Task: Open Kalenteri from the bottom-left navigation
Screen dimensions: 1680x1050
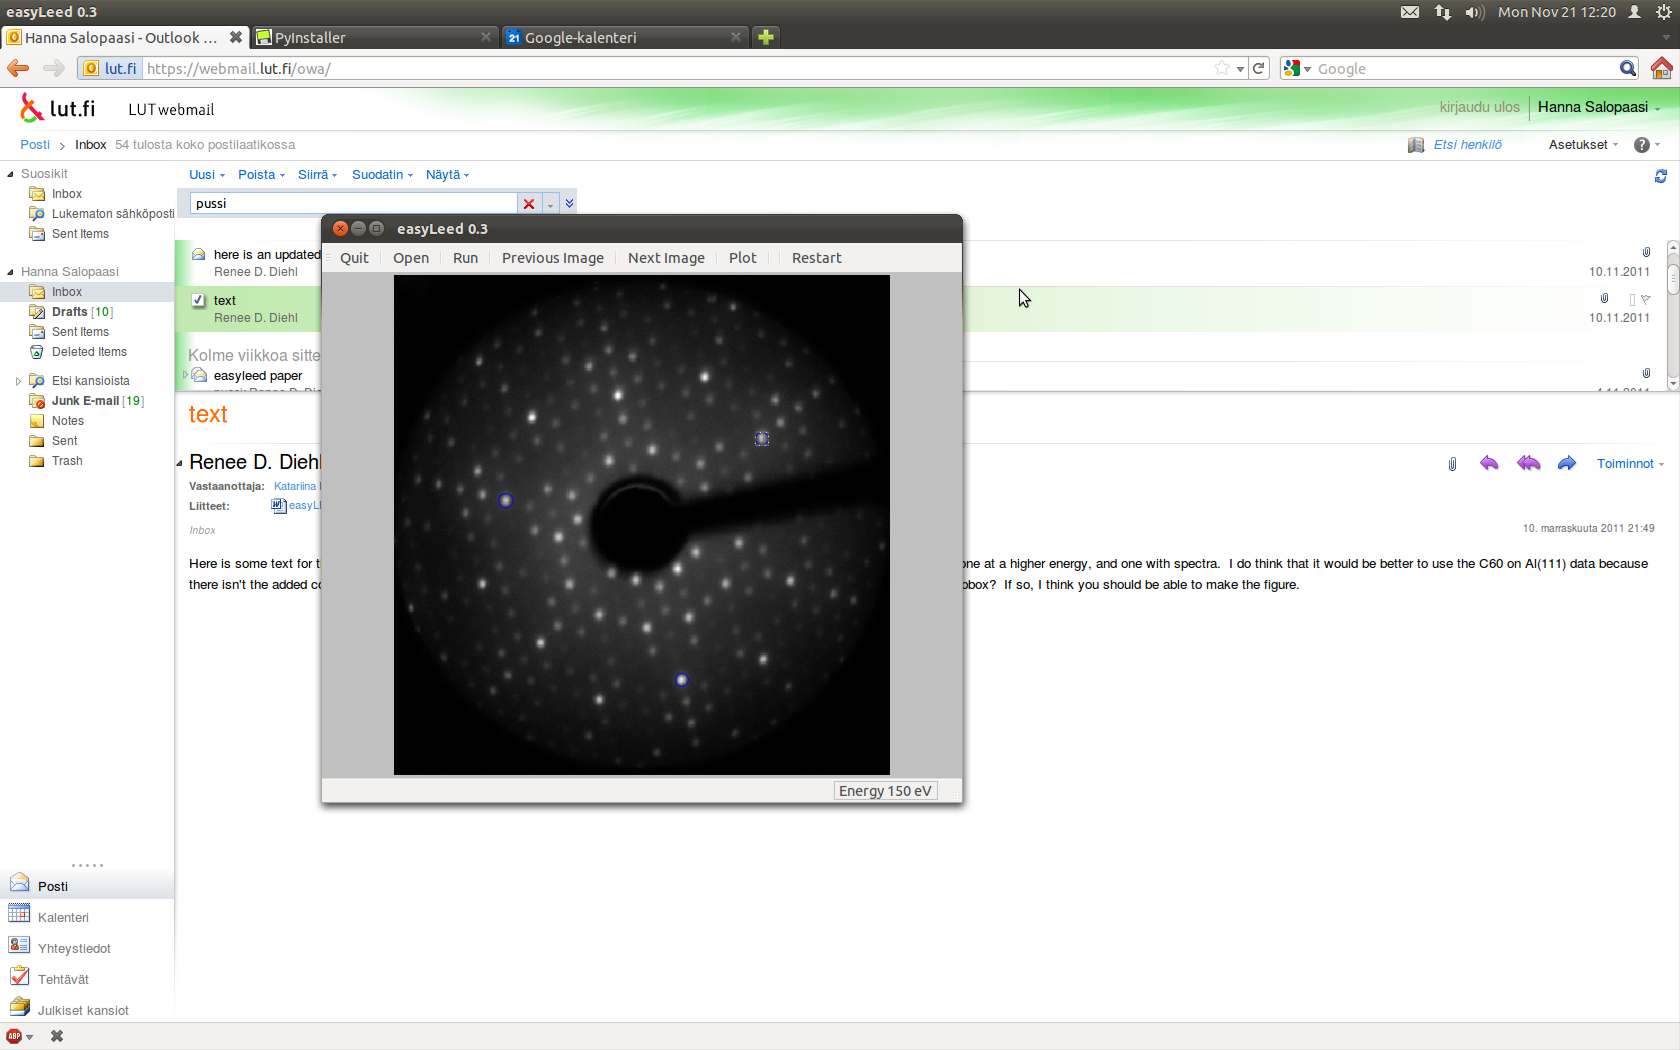Action: (63, 917)
